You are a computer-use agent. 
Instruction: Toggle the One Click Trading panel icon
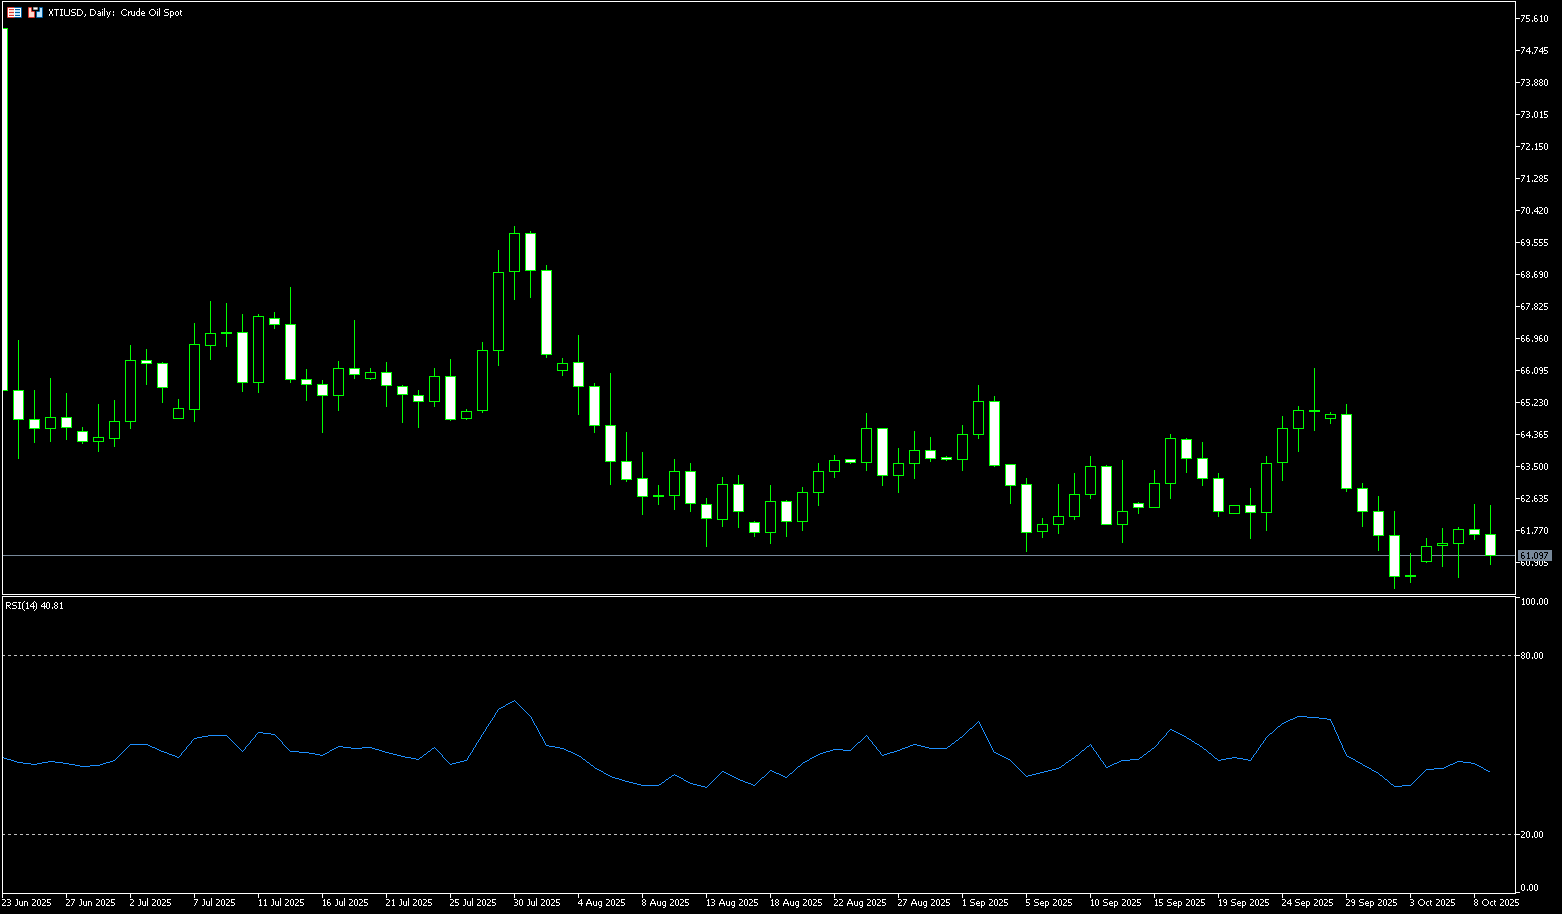point(14,13)
